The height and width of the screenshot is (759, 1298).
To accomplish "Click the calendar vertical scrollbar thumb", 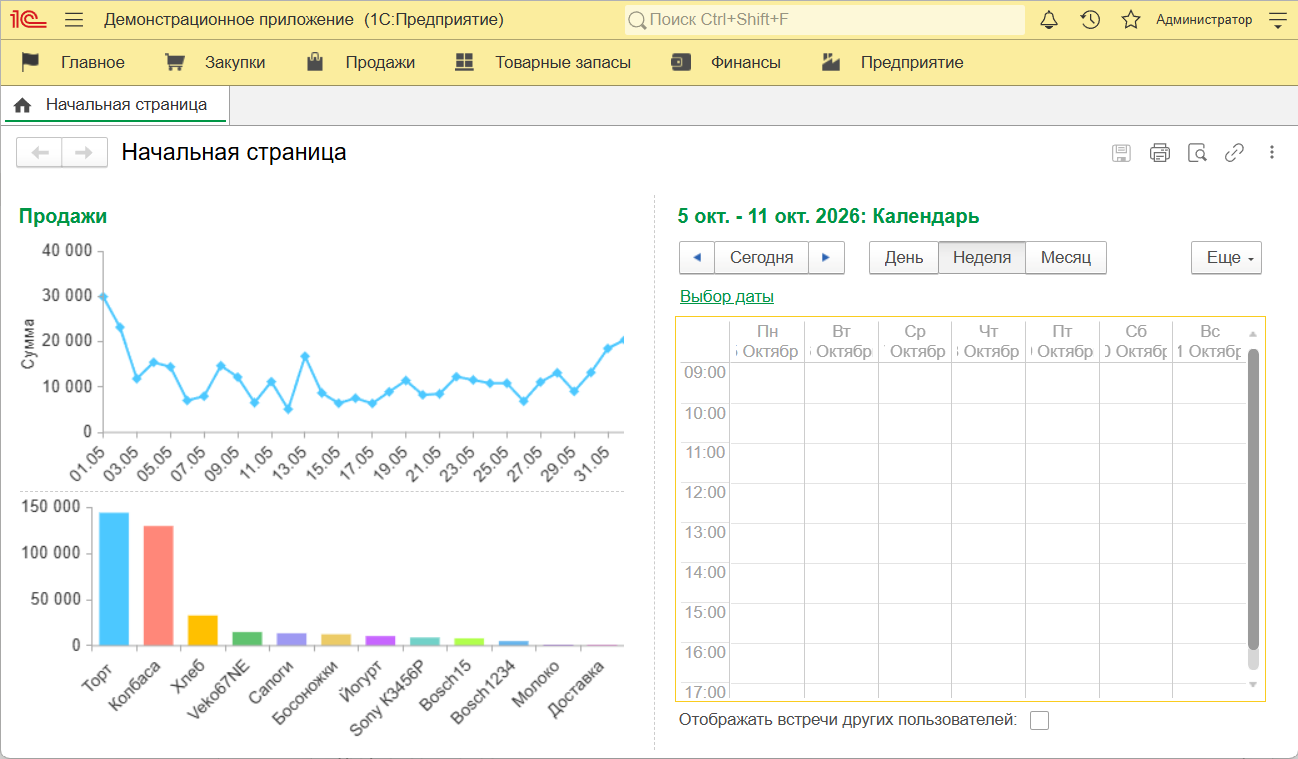I will 1253,500.
